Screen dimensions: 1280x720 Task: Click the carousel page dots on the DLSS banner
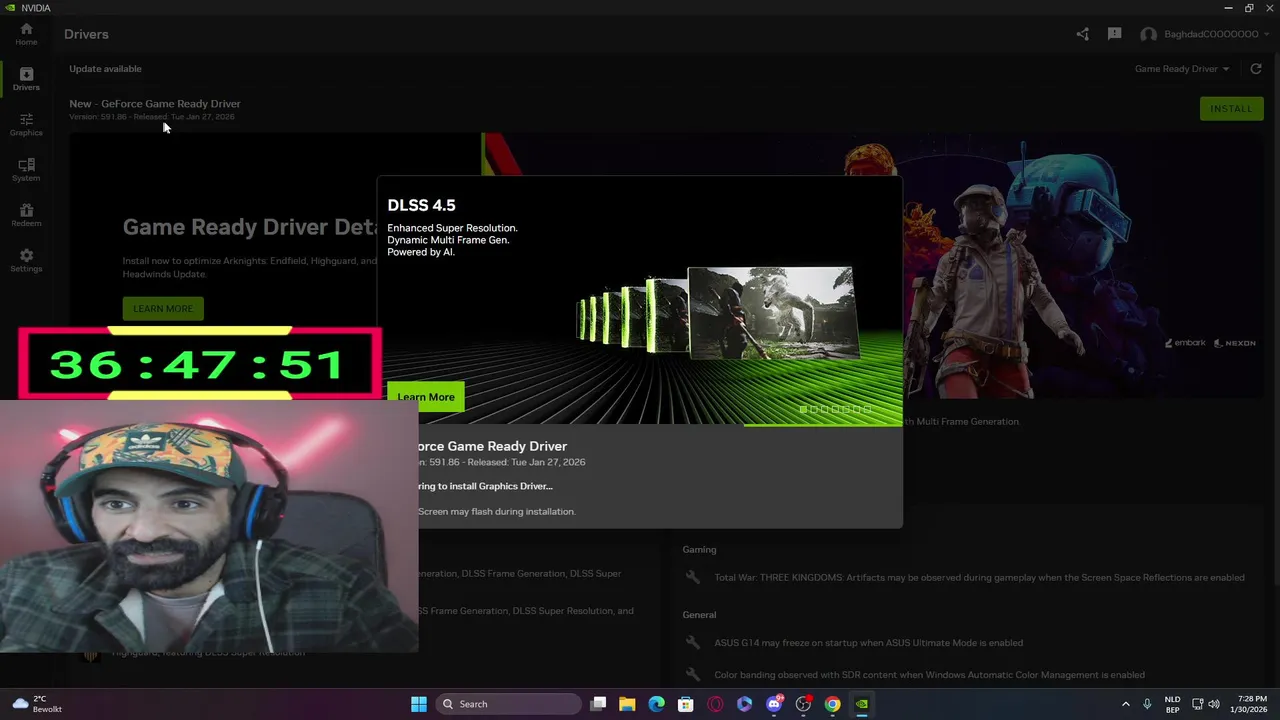point(833,409)
